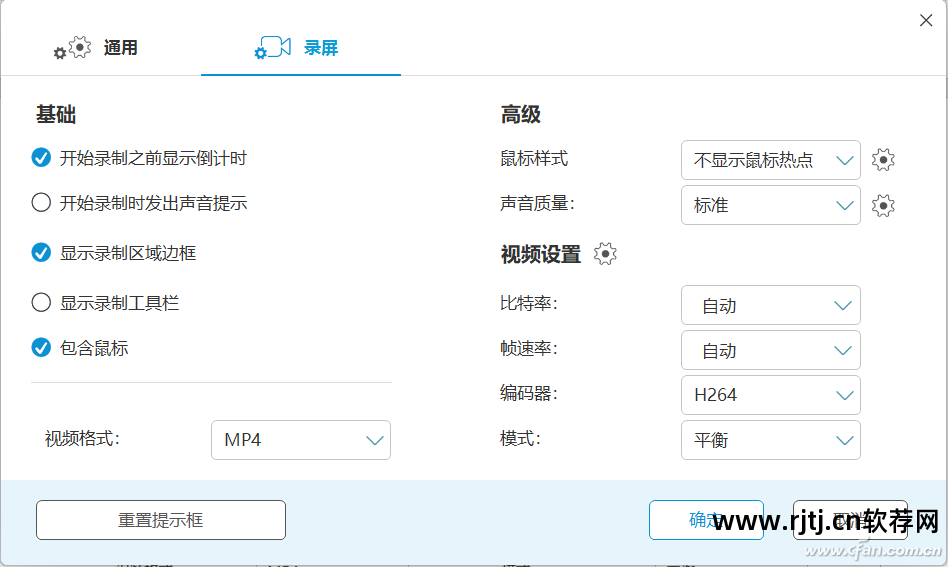Expand the 帧速率 (frame rate) dropdown
This screenshot has width=948, height=567.
point(770,351)
